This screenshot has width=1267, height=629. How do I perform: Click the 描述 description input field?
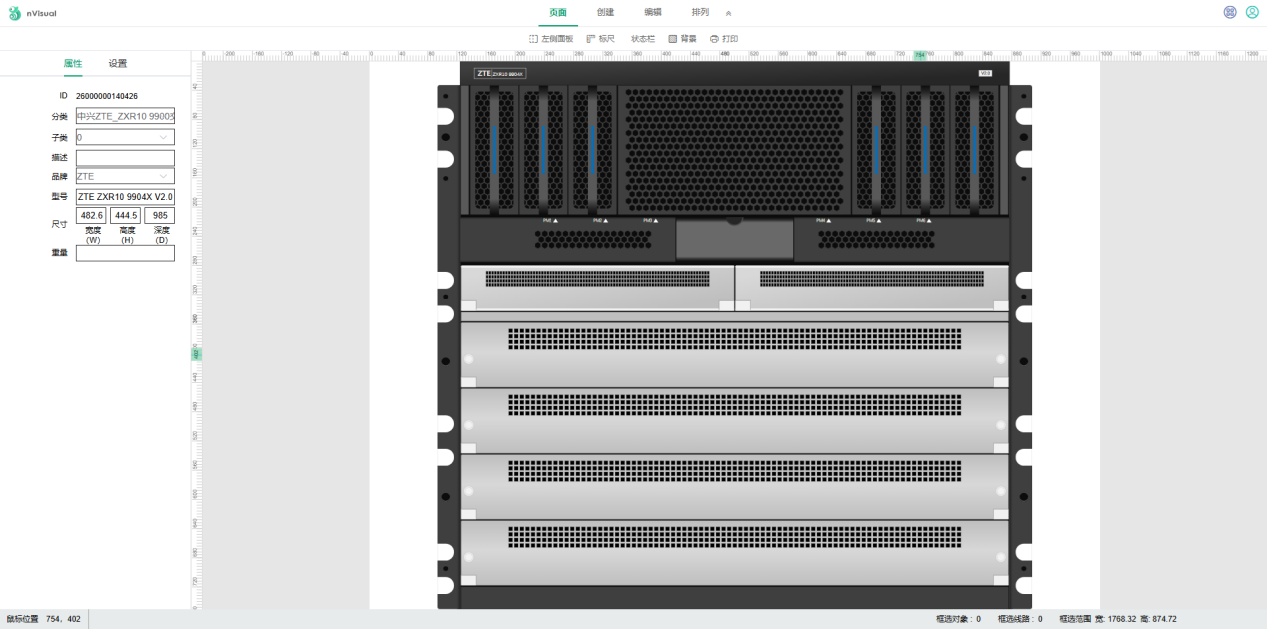point(125,157)
